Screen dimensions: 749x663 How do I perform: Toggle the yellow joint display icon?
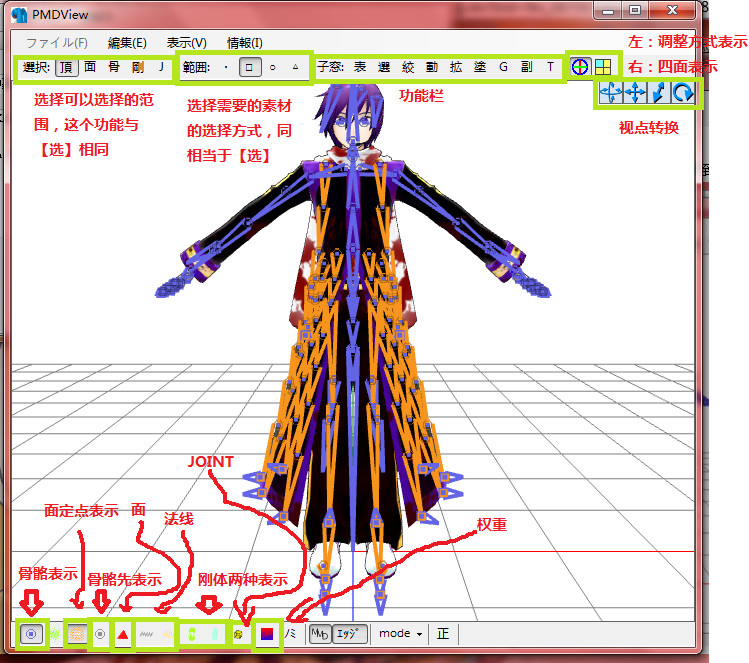click(x=238, y=634)
